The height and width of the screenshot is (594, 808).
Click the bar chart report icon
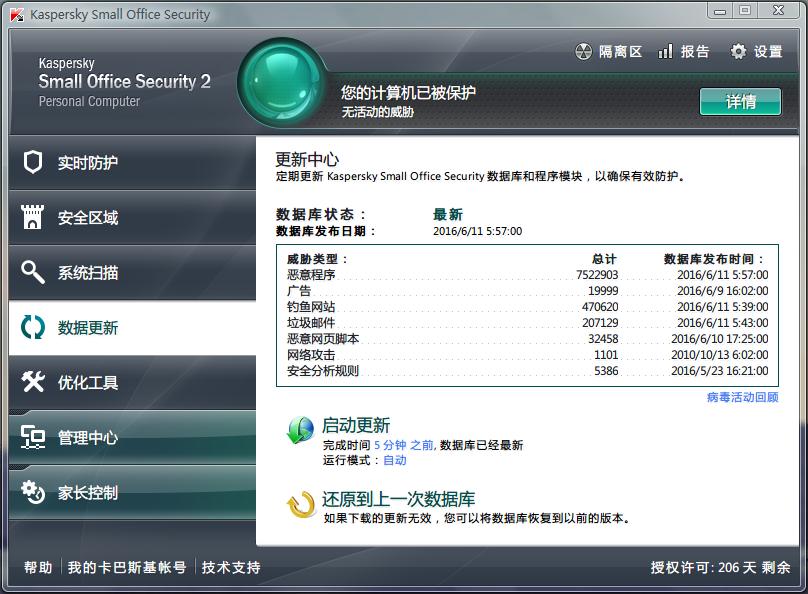tap(665, 51)
